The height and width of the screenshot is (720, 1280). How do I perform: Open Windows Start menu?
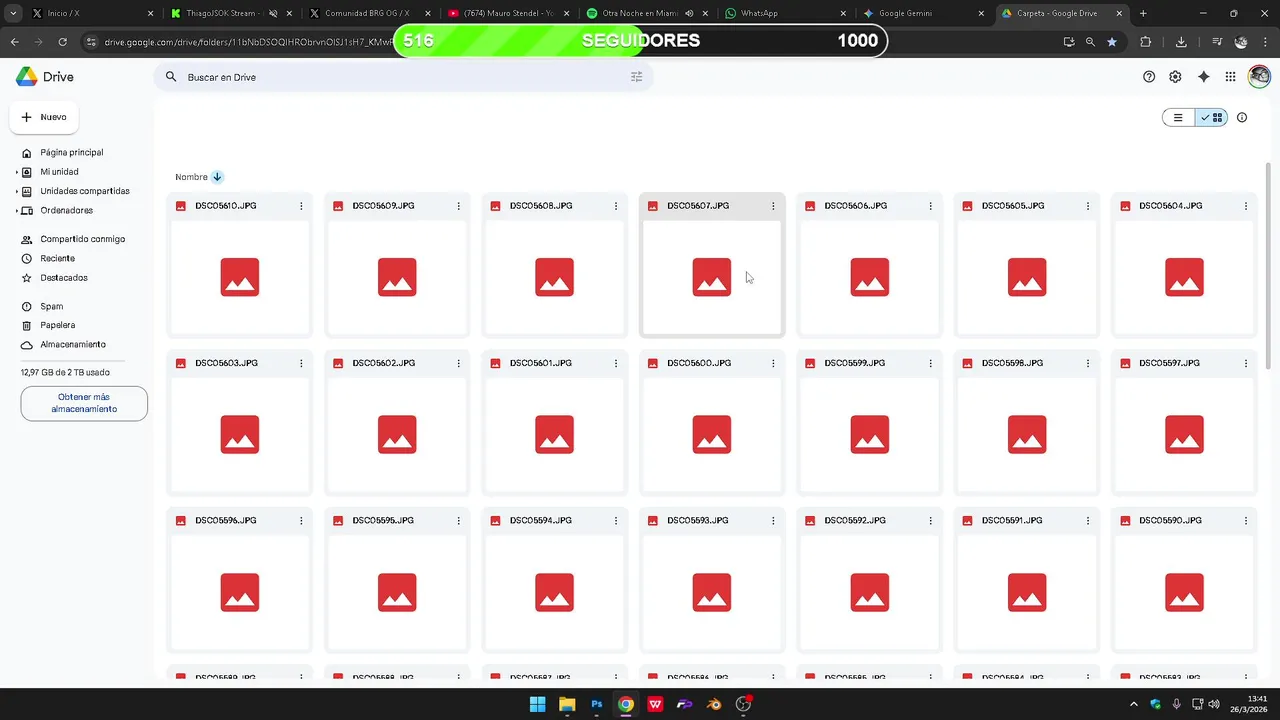[x=537, y=704]
